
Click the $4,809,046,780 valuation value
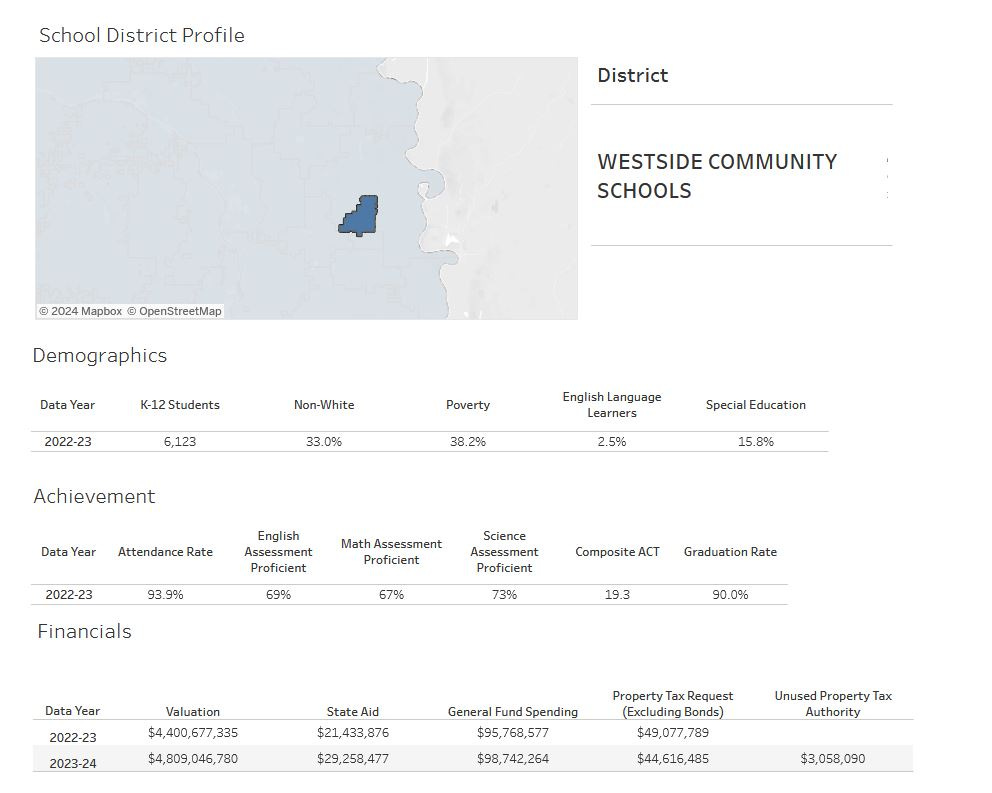click(193, 759)
